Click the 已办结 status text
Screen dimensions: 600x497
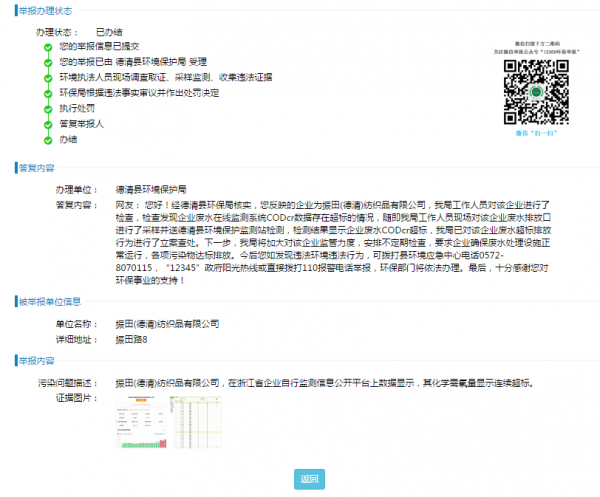pyautogui.click(x=107, y=32)
